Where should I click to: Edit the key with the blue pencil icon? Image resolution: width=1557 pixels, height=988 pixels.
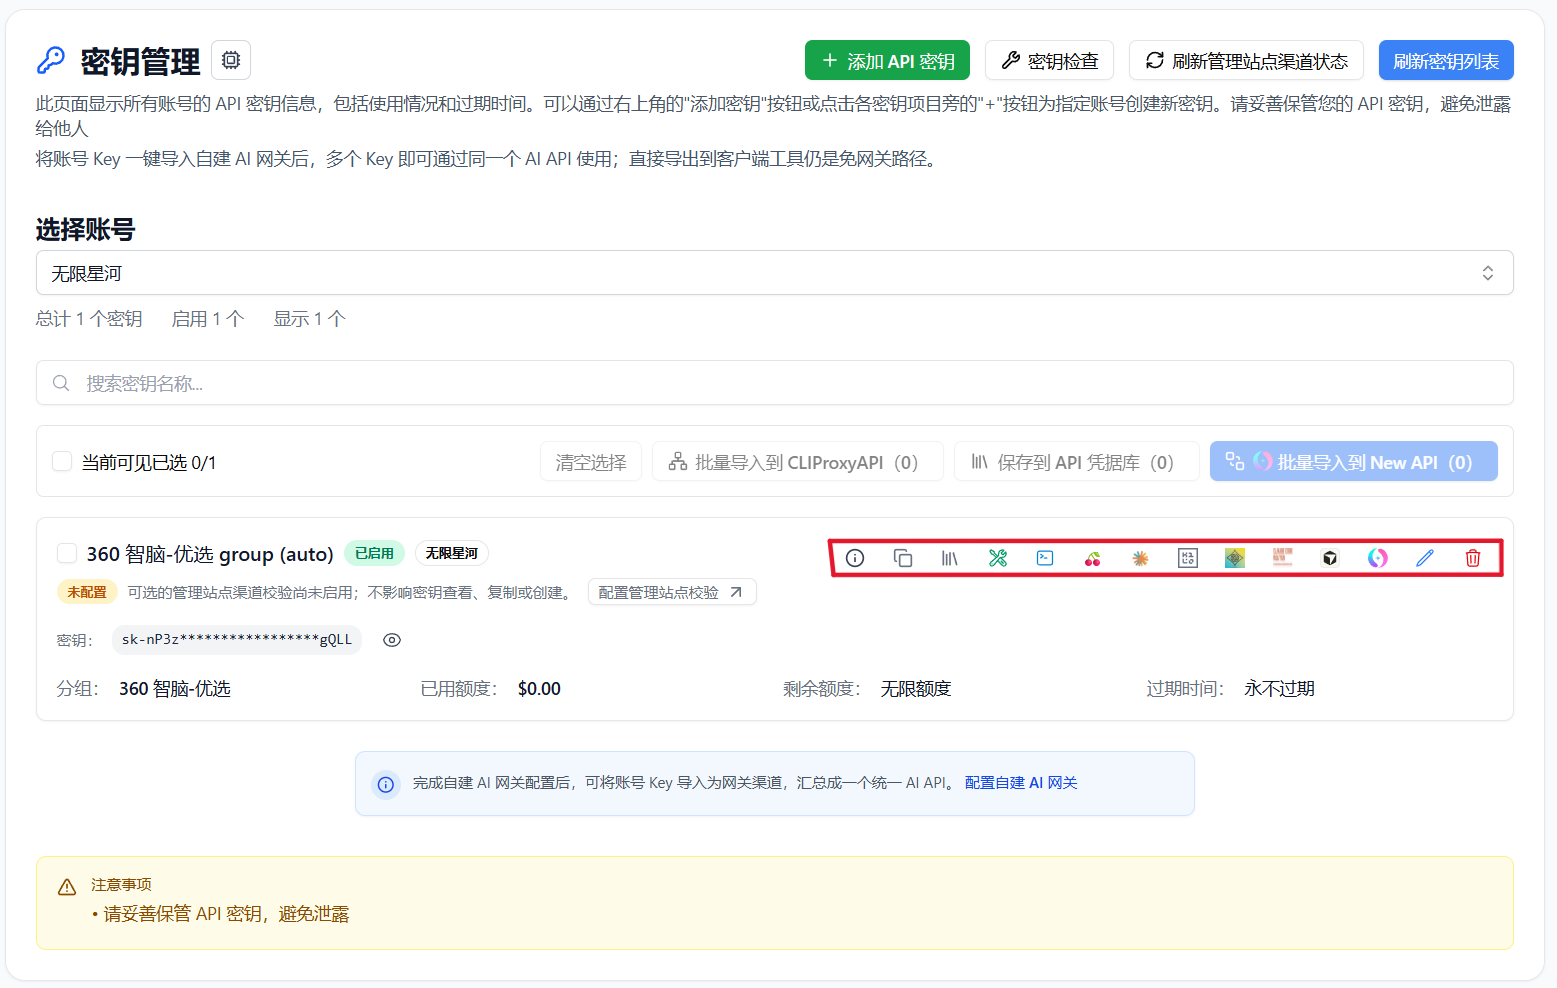[x=1425, y=558]
